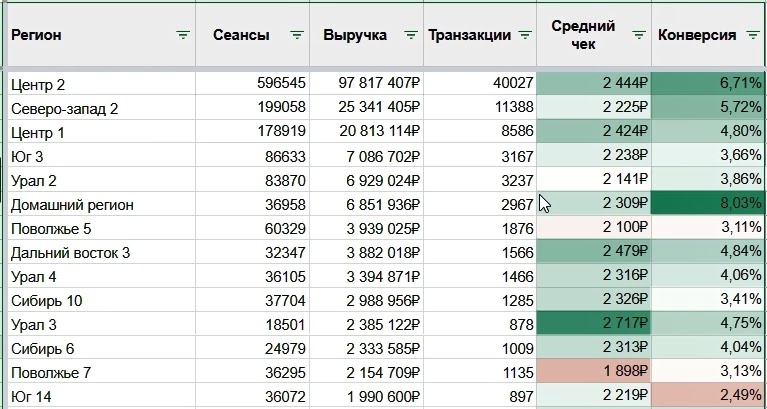Open the filter icon in the Сеансы header
Image resolution: width=767 pixels, height=409 pixels.
297,35
